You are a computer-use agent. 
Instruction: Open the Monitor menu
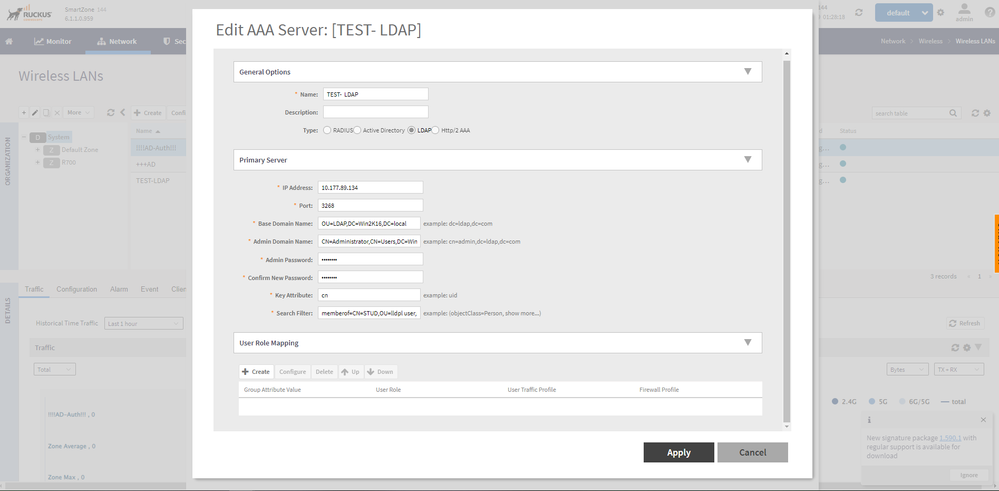point(53,42)
